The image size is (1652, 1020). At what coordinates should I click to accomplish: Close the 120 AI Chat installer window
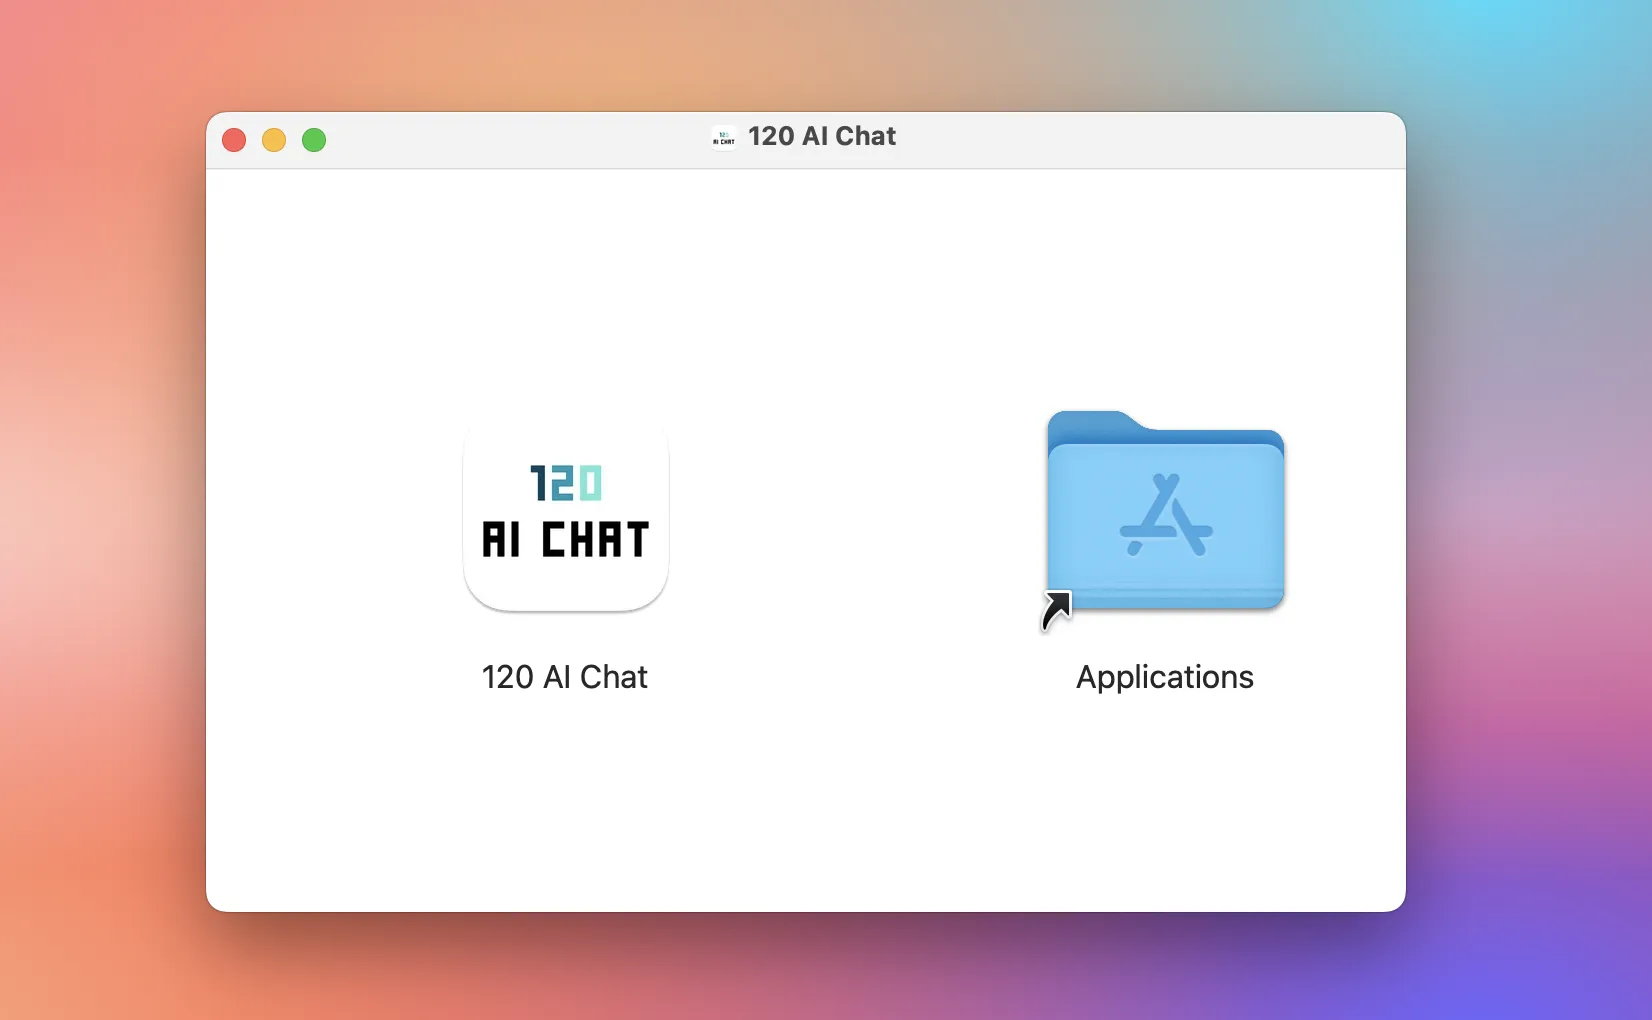(234, 140)
